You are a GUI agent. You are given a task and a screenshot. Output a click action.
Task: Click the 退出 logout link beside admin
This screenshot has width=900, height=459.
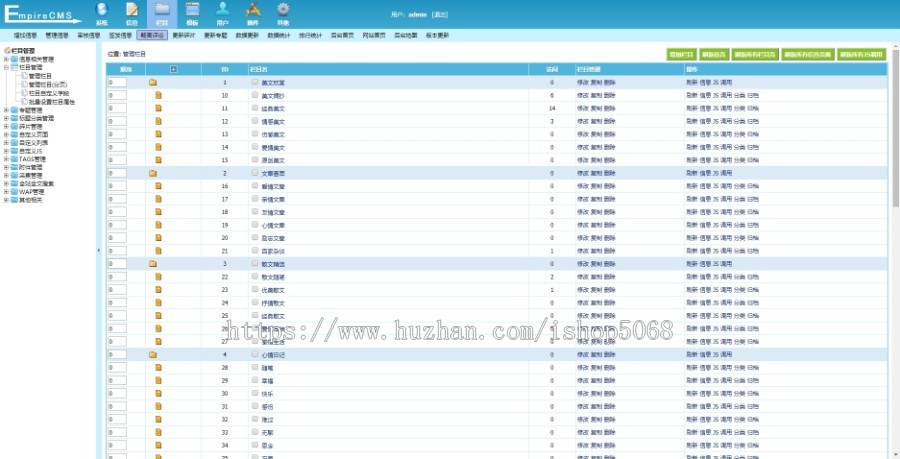440,15
